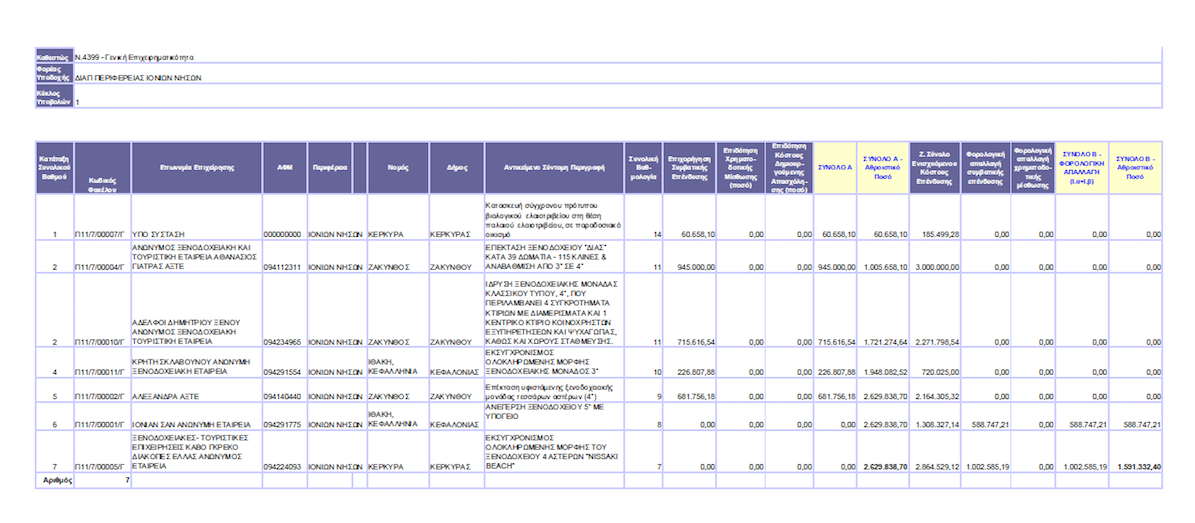Select tax number 094224093

pos(284,466)
